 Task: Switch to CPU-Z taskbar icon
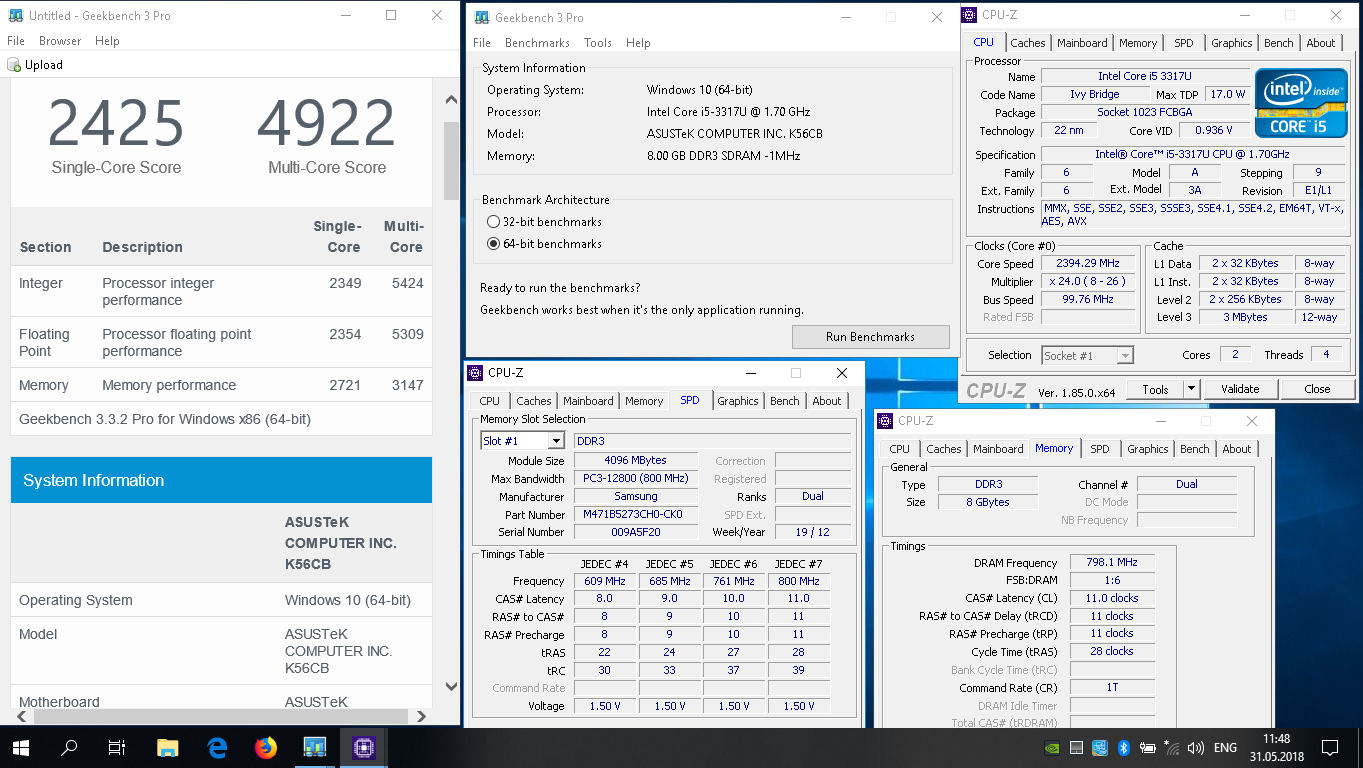(x=363, y=747)
